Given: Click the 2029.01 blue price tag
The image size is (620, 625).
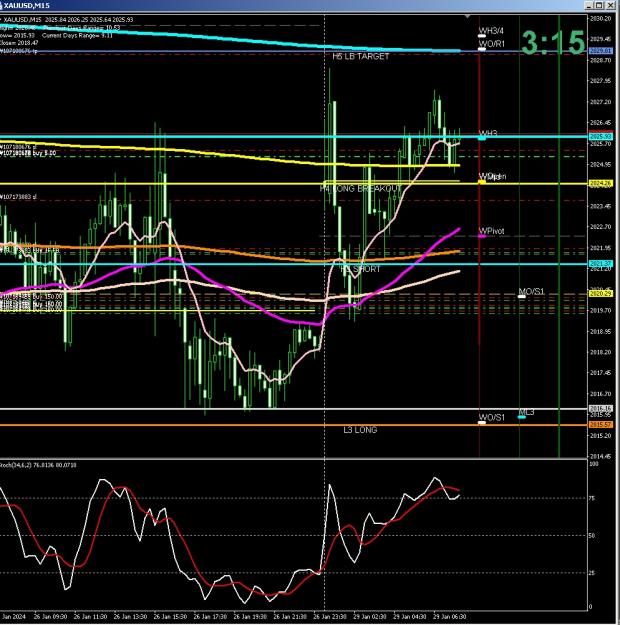Looking at the screenshot, I should point(600,51).
